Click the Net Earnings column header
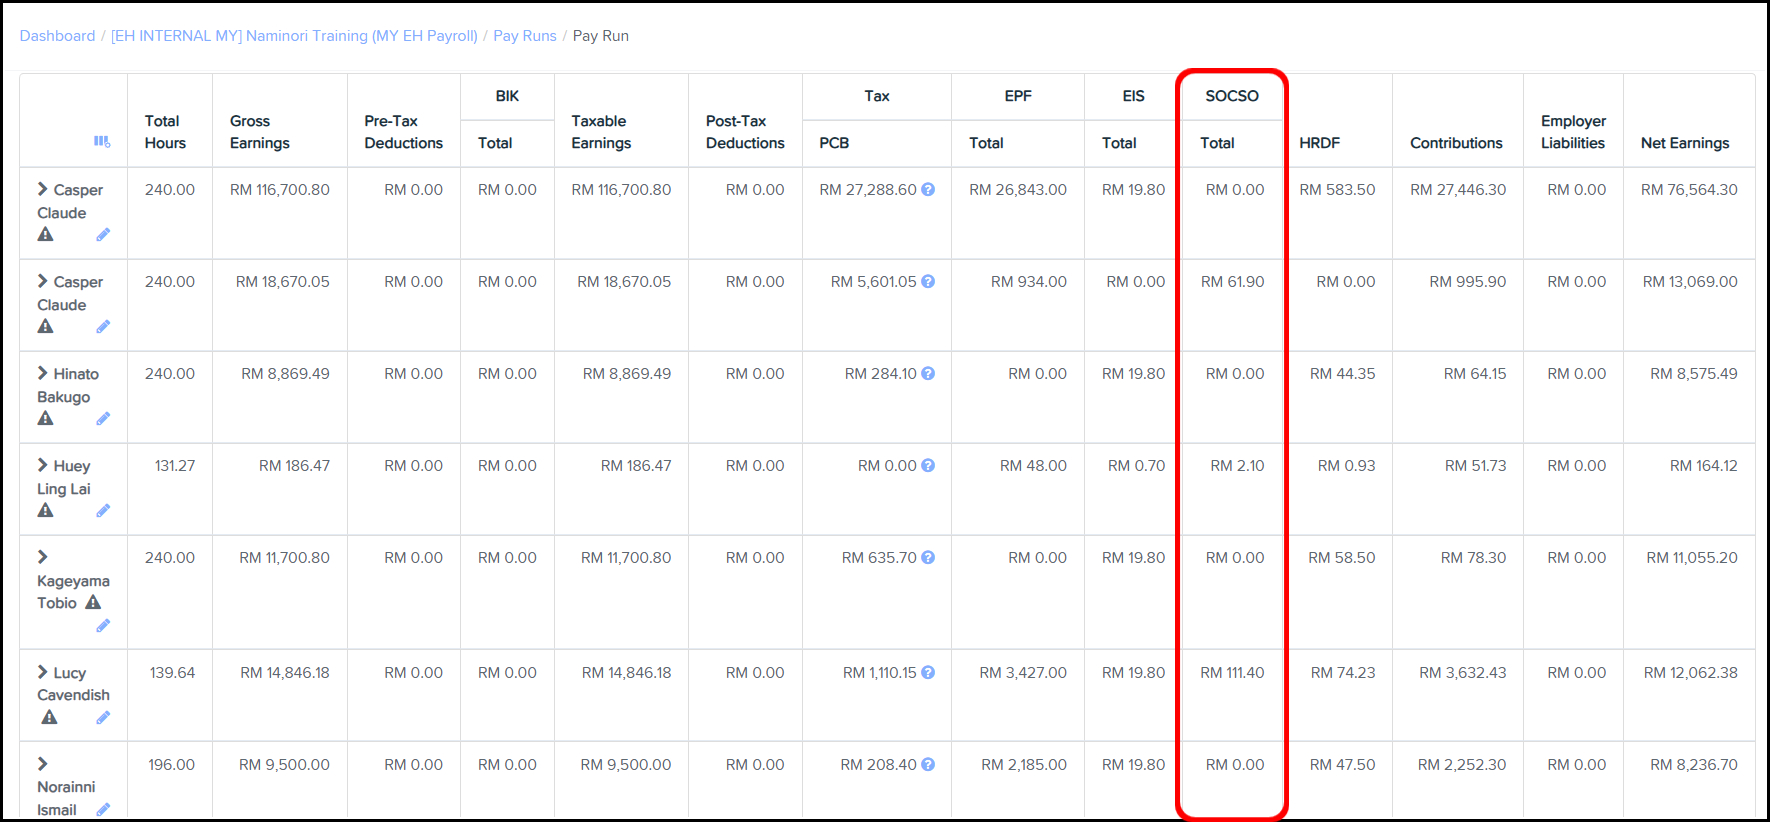 point(1684,143)
